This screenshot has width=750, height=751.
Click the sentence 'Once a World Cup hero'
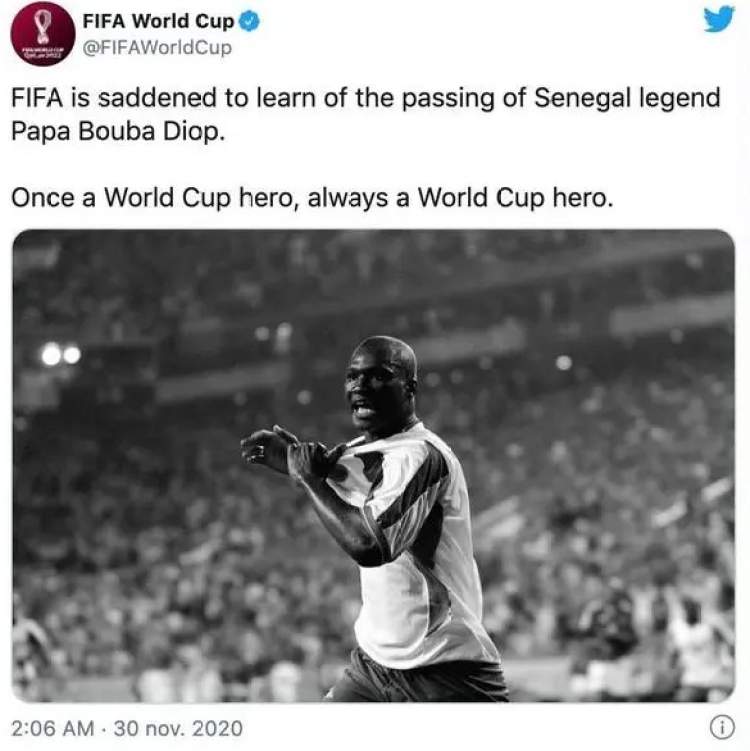[151, 198]
